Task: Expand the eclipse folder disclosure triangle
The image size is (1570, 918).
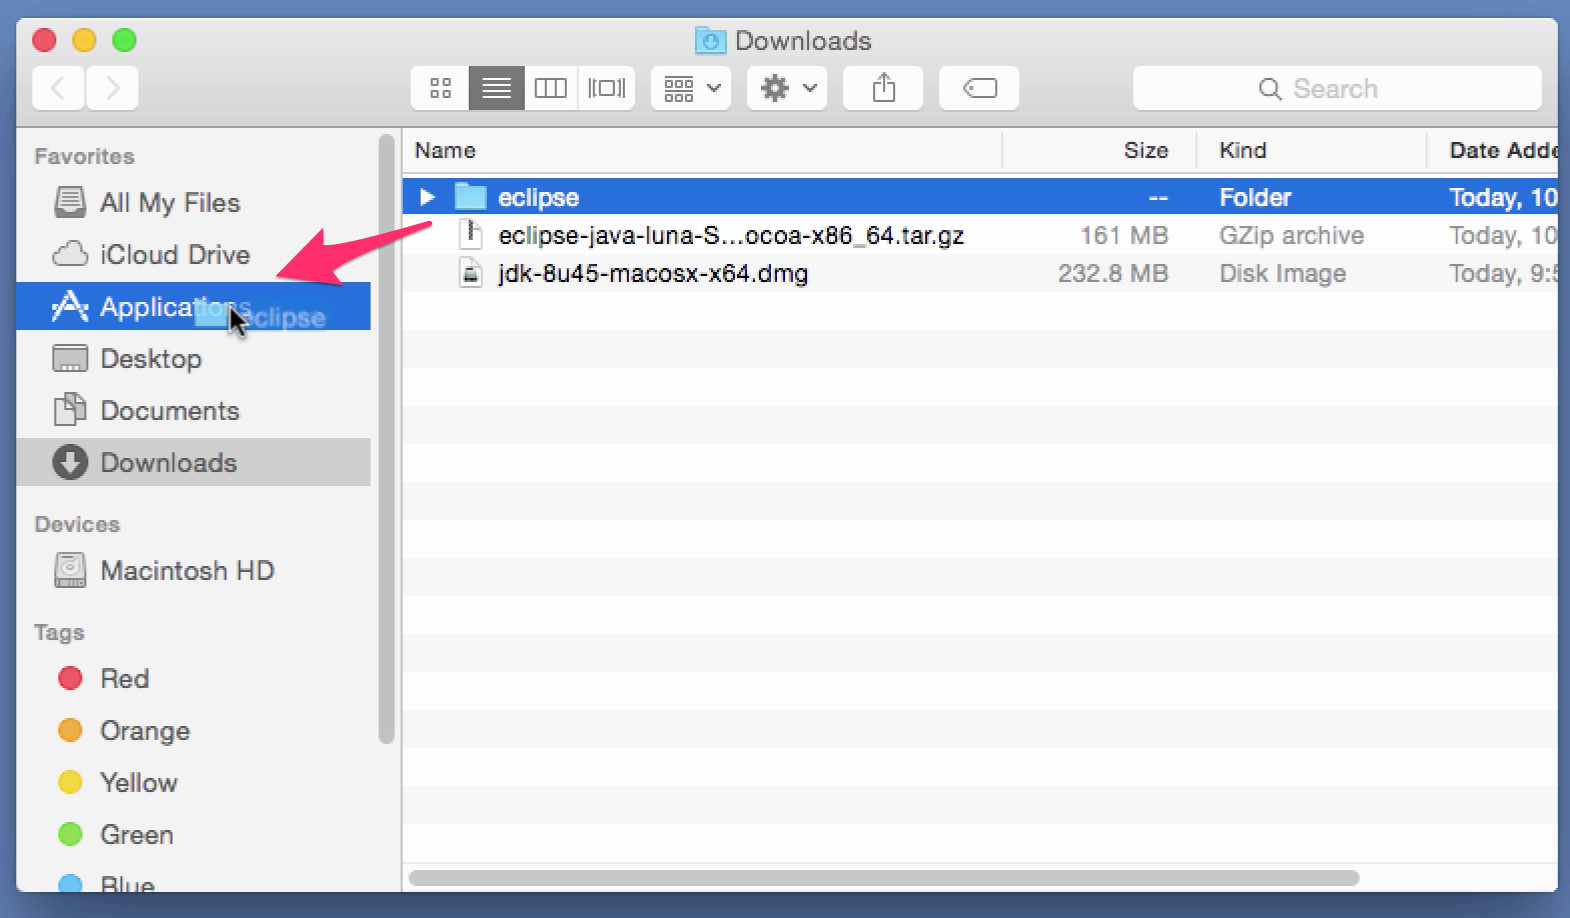Action: pos(427,197)
